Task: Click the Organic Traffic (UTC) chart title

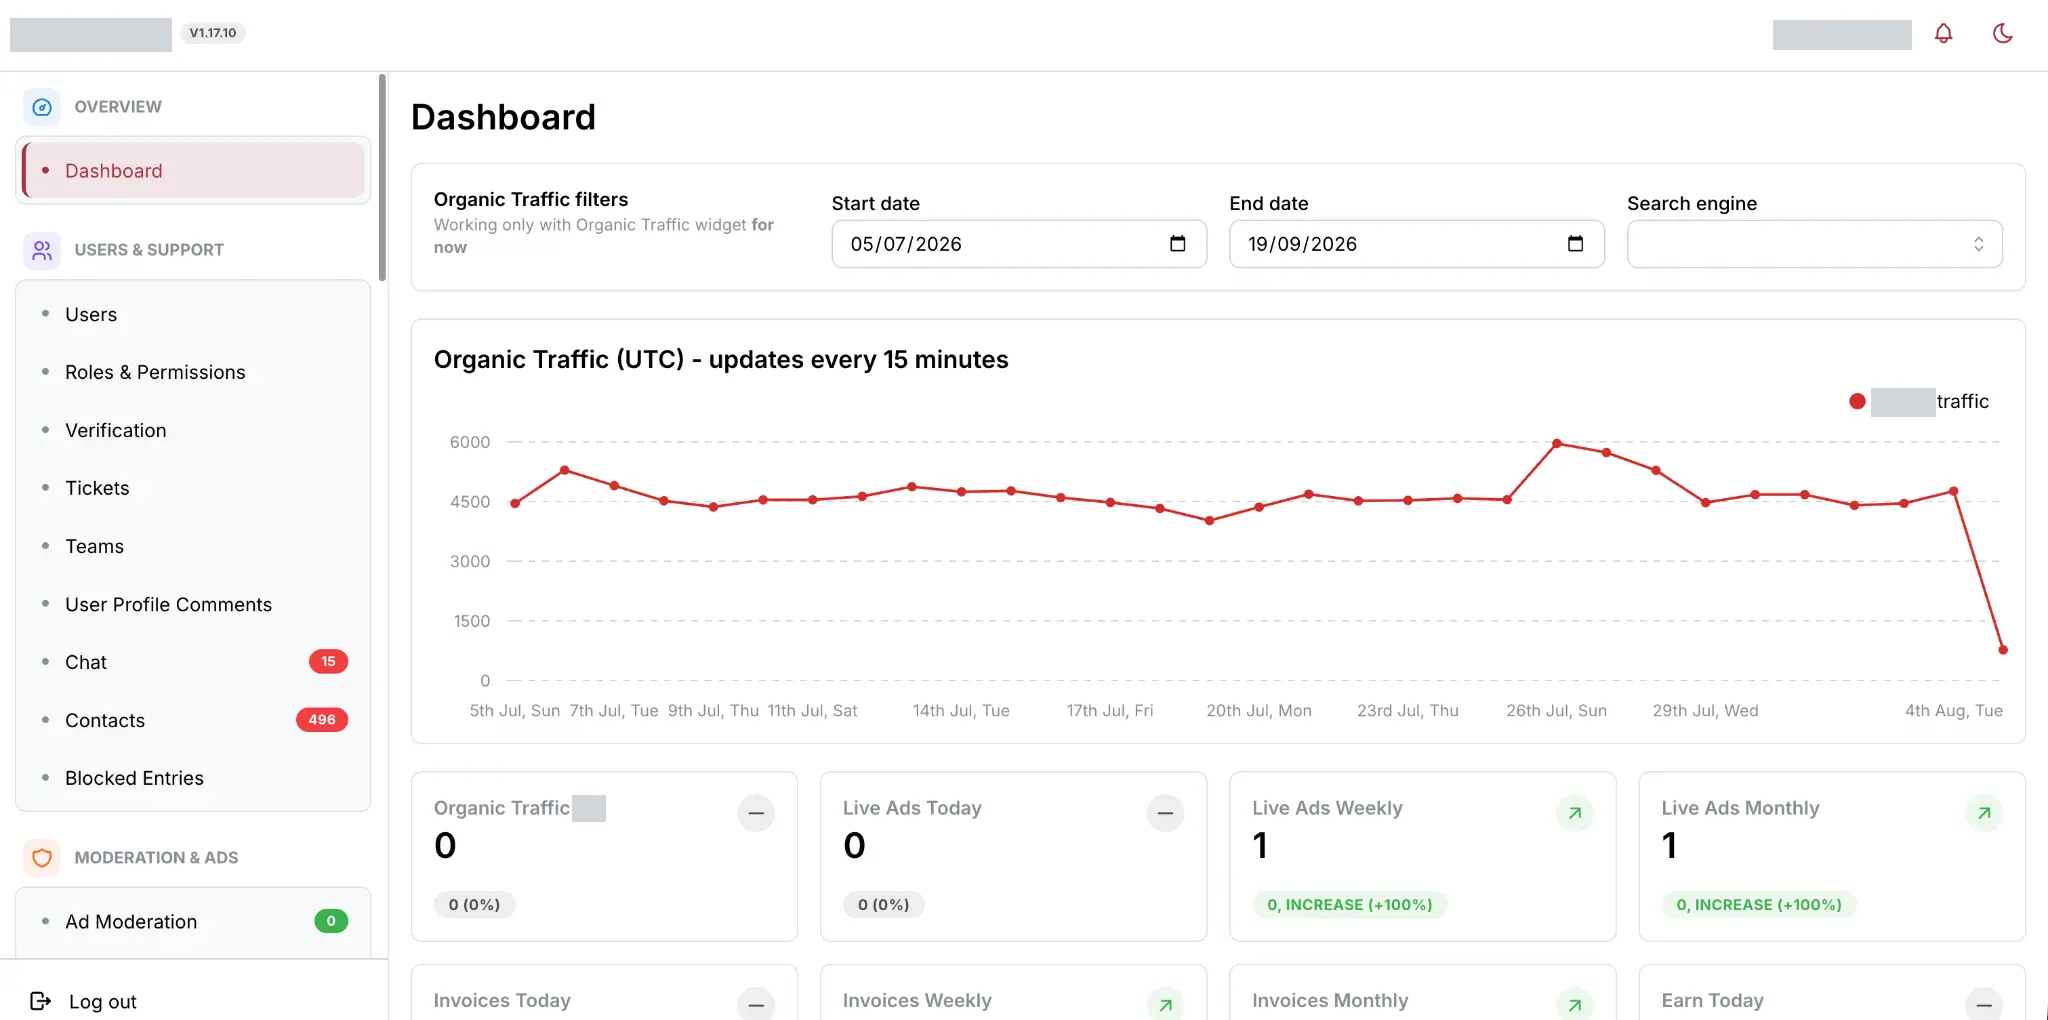Action: point(721,359)
